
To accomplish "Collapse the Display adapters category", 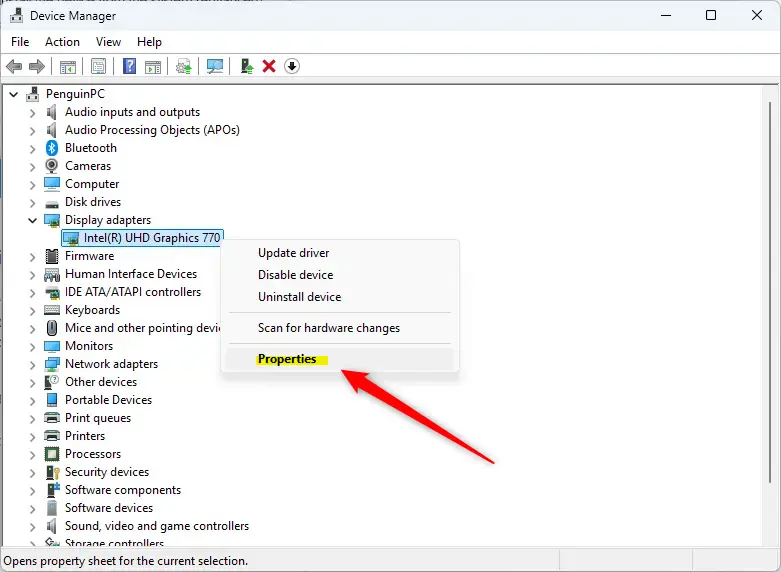I will click(x=32, y=220).
